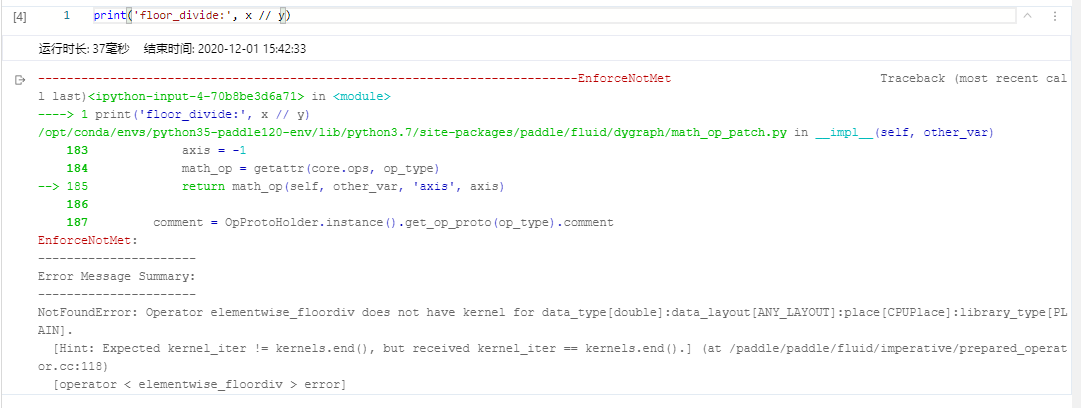
Task: Click the ipython-input-4-70b8be3d6a71 reference
Action: pos(196,96)
